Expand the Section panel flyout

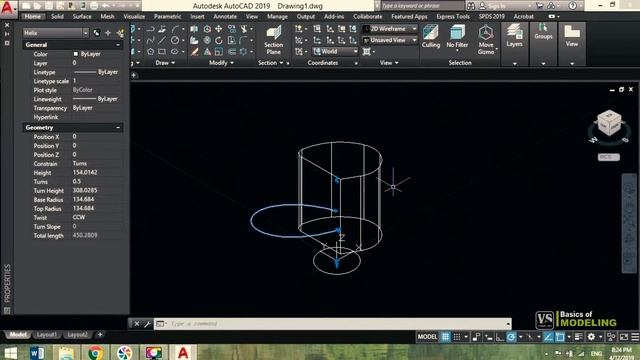click(271, 63)
